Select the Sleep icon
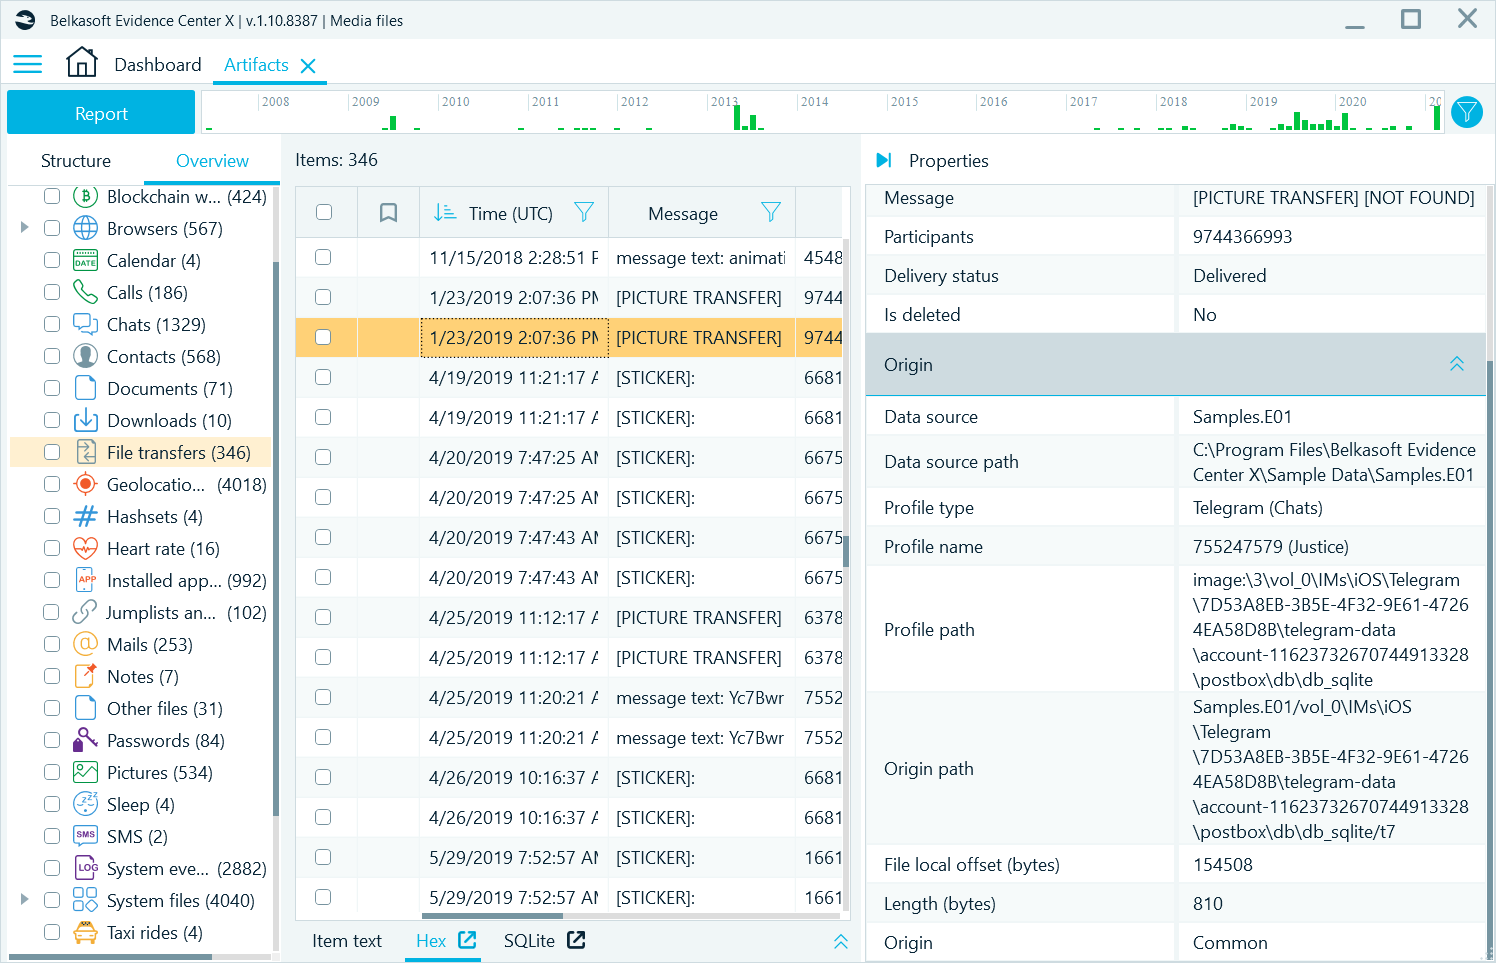Image resolution: width=1496 pixels, height=963 pixels. 86,804
